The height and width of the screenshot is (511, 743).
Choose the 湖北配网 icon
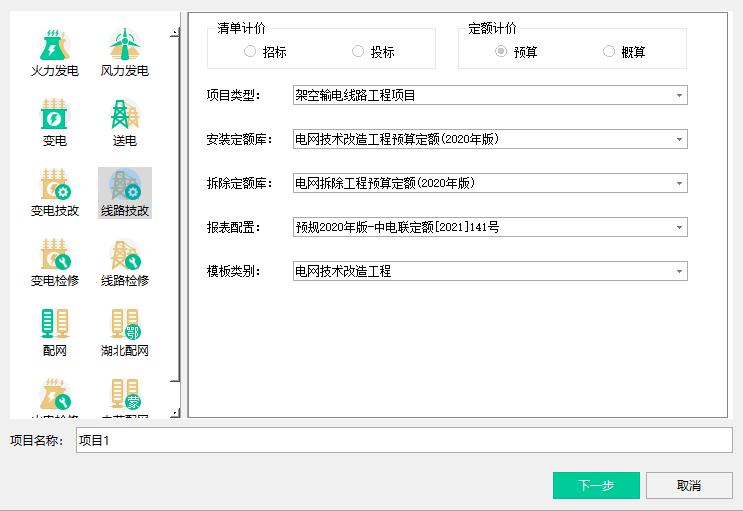[x=125, y=333]
